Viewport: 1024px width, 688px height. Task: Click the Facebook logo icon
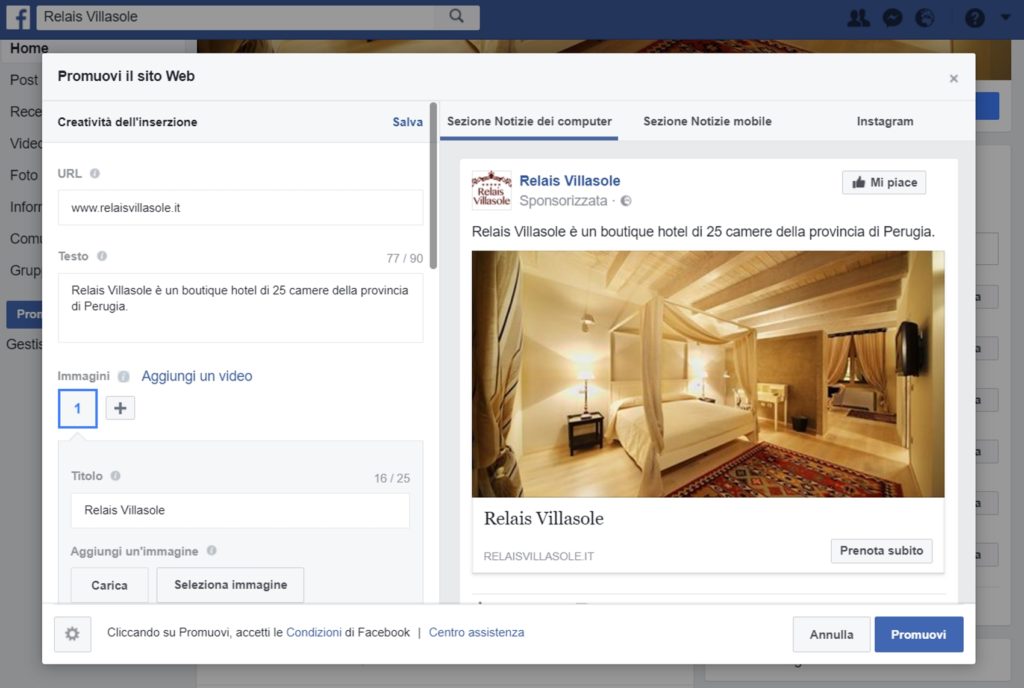tap(18, 17)
